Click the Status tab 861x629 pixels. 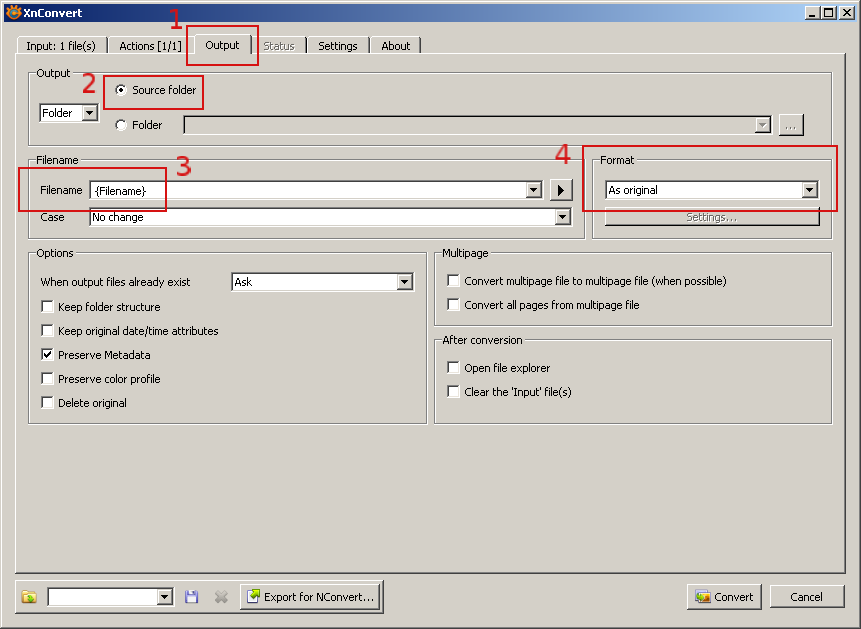tap(279, 46)
